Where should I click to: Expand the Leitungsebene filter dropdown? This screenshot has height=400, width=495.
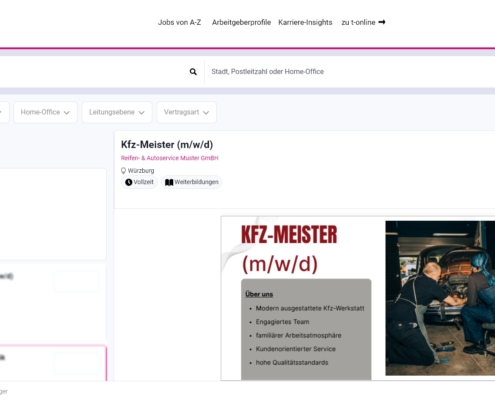pyautogui.click(x=117, y=112)
